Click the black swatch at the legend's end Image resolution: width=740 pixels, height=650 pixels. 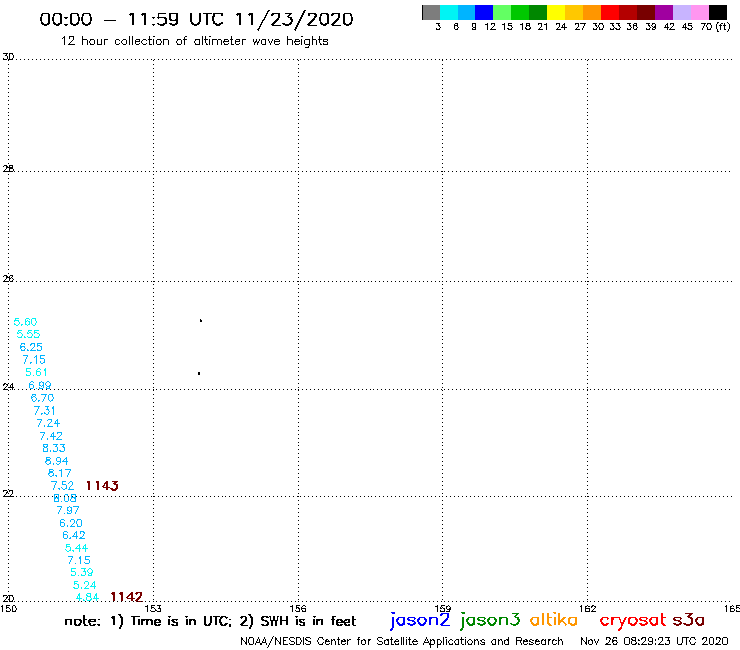pyautogui.click(x=717, y=12)
